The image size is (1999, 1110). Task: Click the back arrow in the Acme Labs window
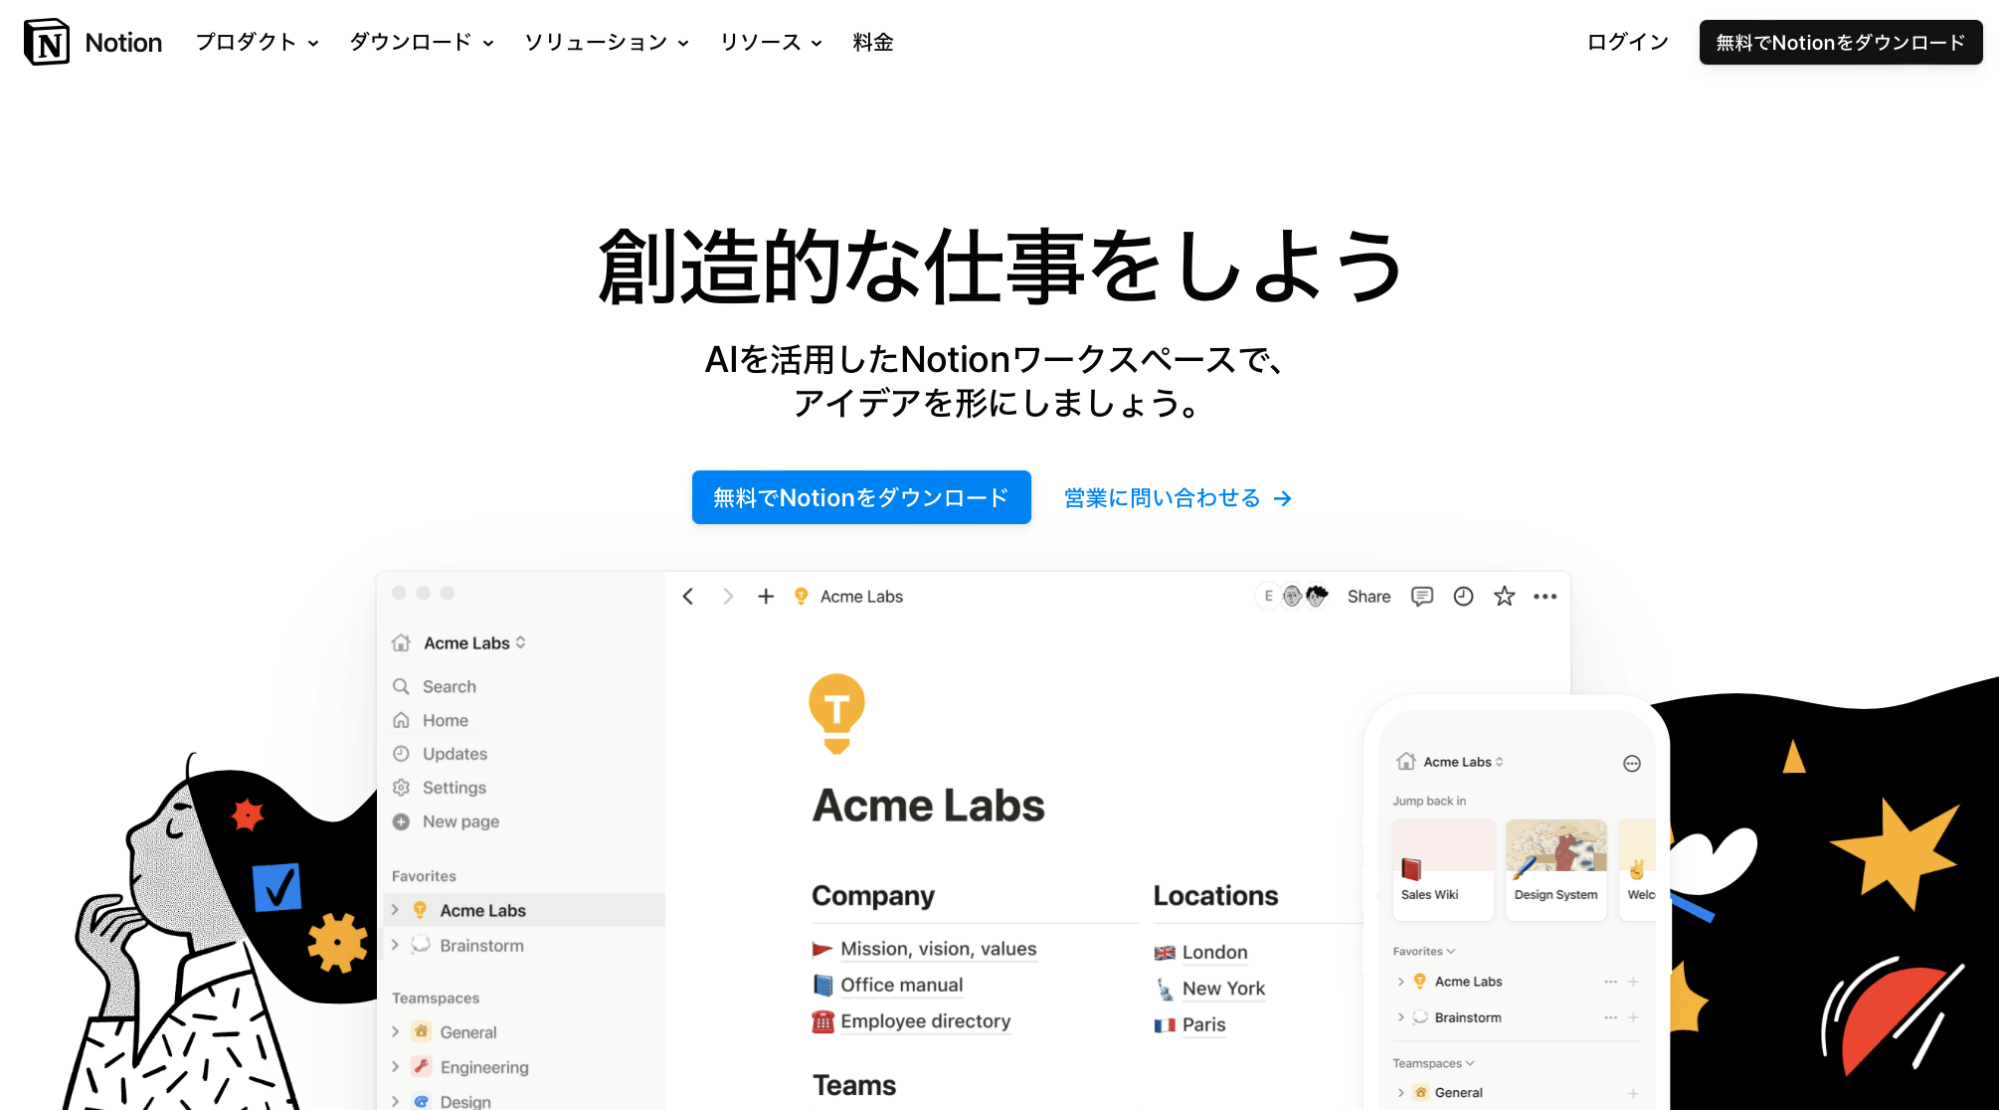(x=688, y=596)
